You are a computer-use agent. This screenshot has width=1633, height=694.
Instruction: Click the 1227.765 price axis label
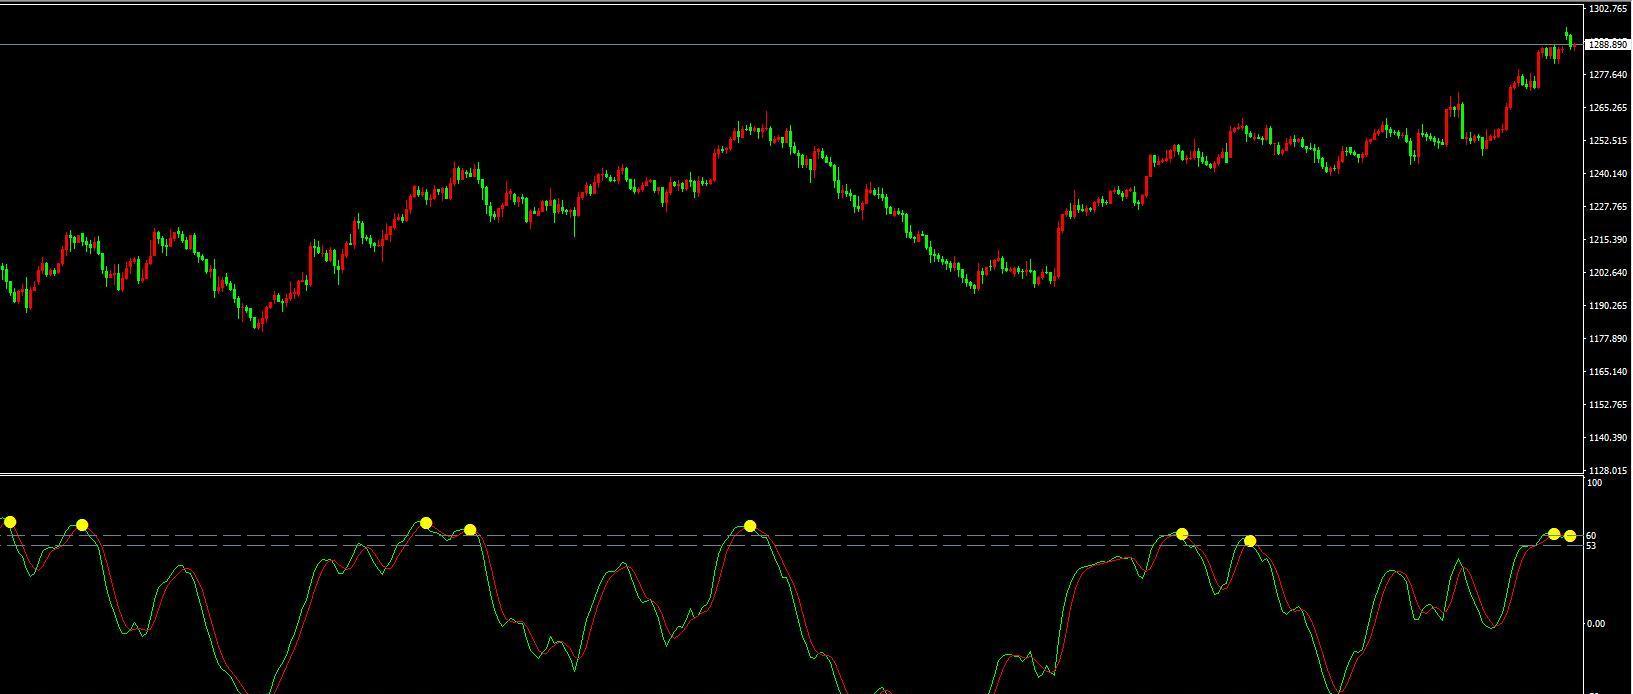[1608, 207]
